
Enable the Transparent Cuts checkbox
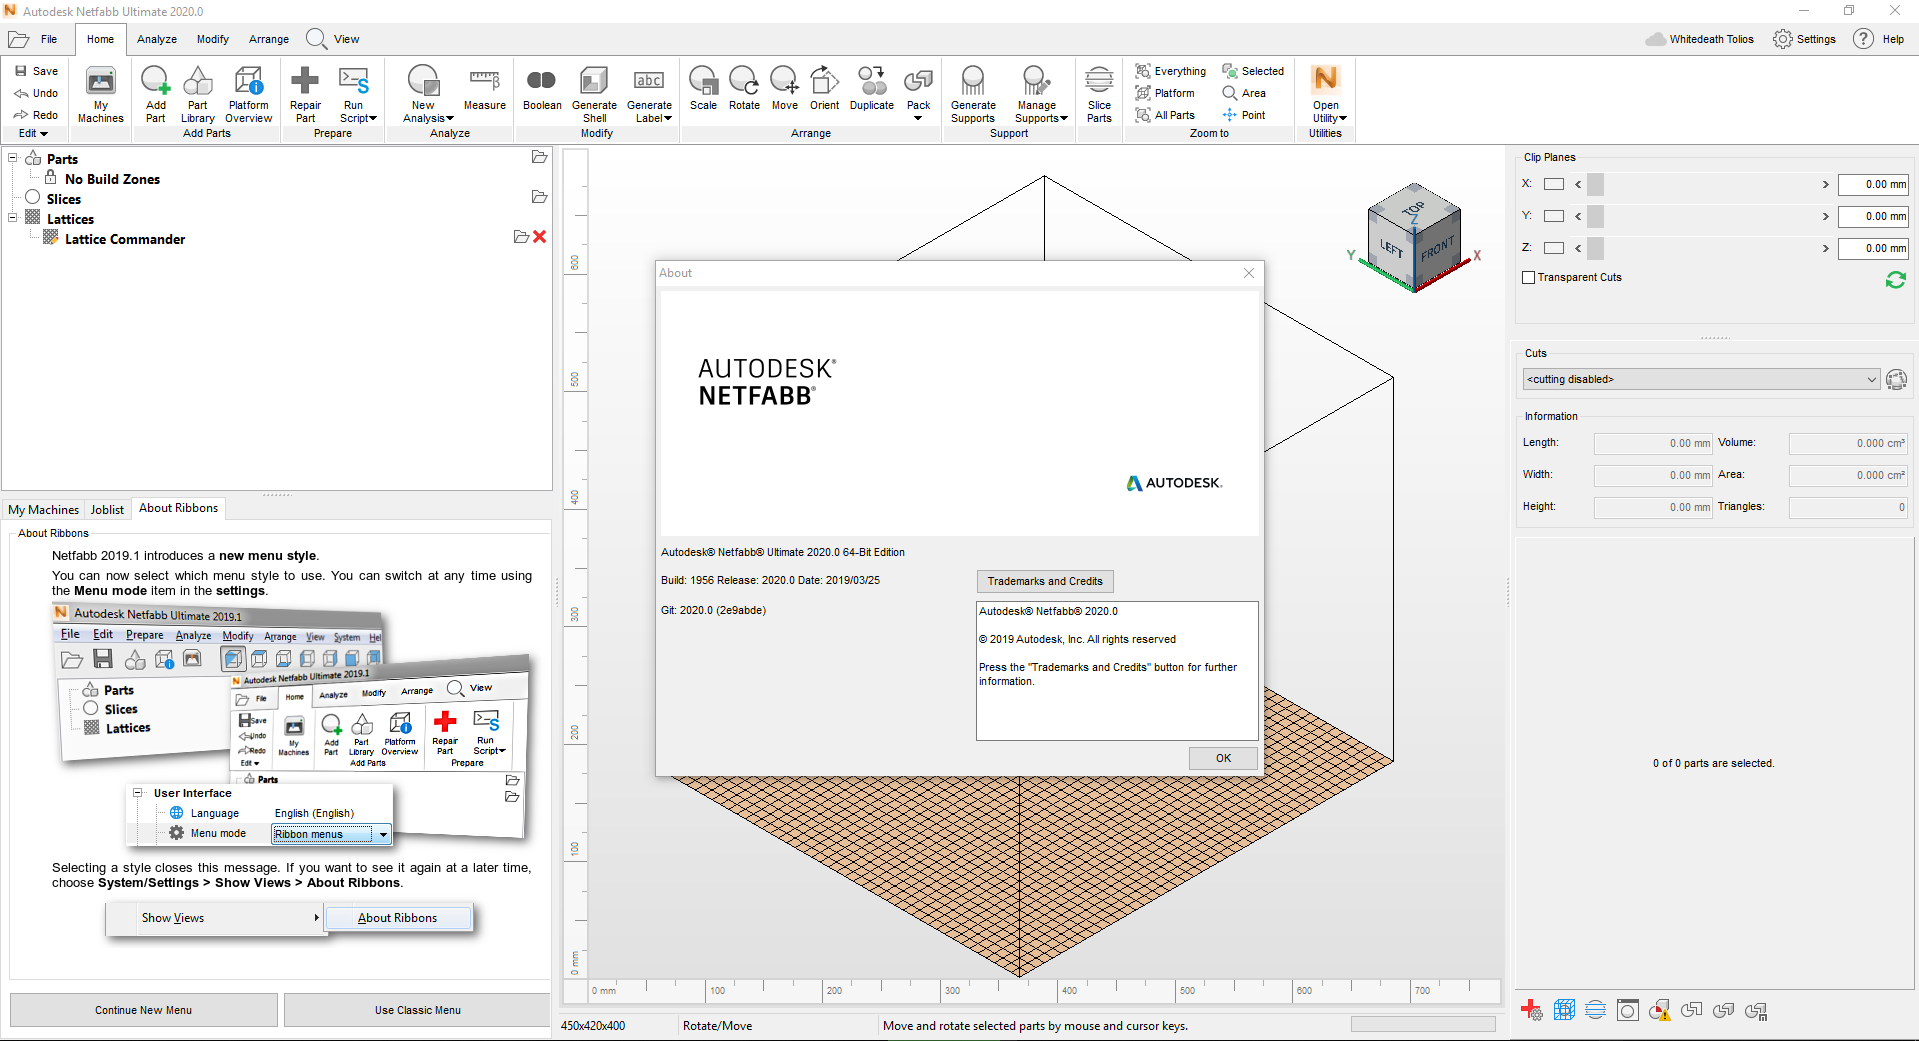1528,278
